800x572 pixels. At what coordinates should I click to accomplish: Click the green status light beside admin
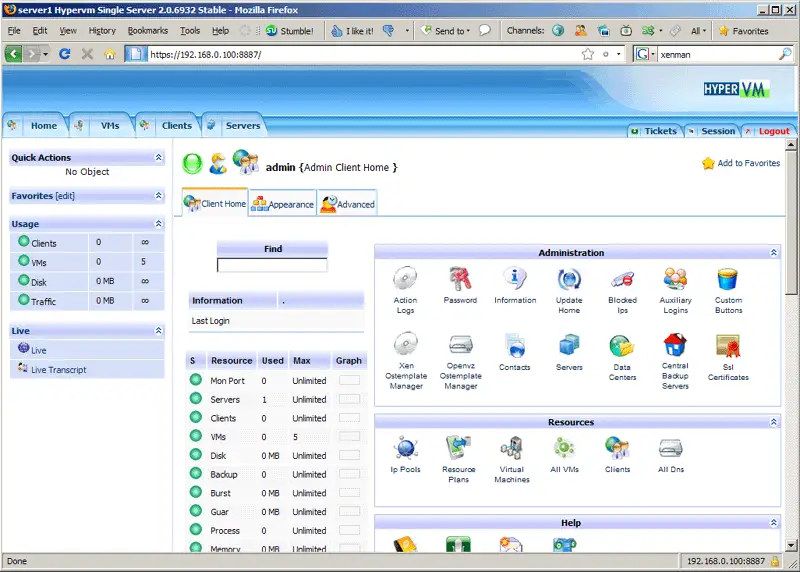click(x=192, y=164)
